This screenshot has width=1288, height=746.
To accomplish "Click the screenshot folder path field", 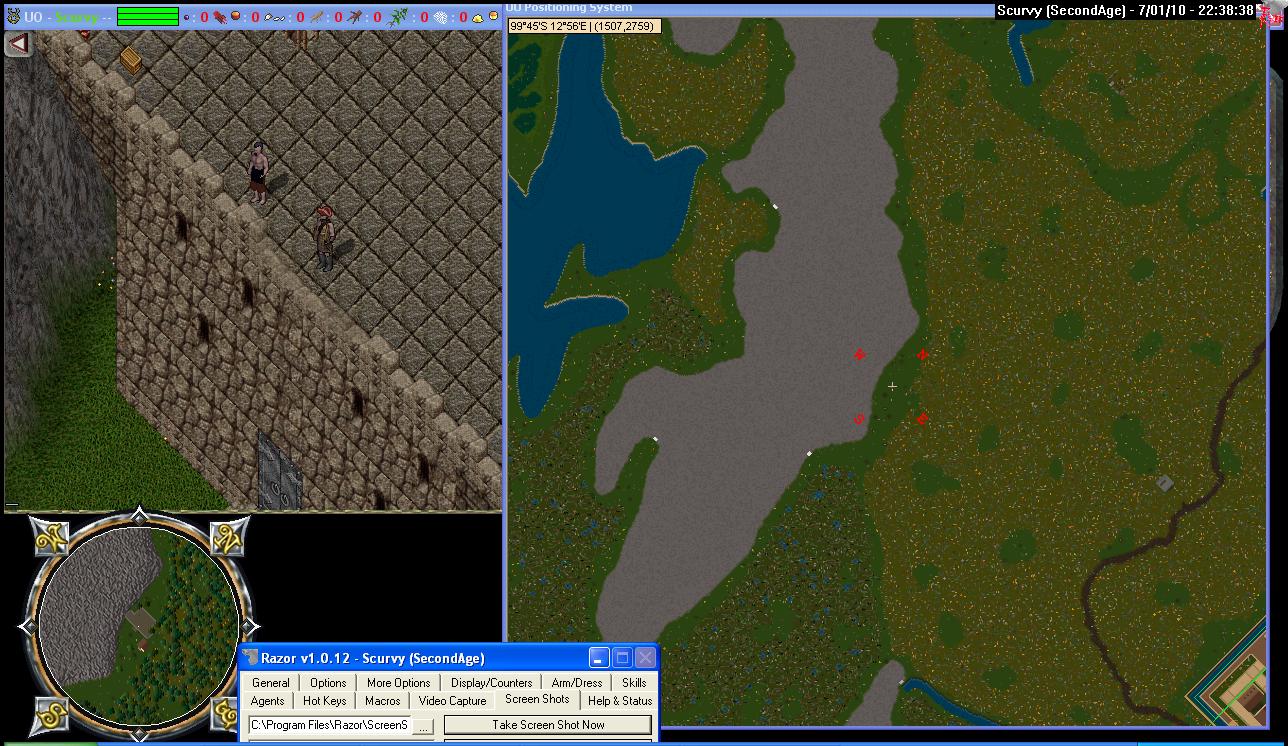I will click(x=329, y=726).
